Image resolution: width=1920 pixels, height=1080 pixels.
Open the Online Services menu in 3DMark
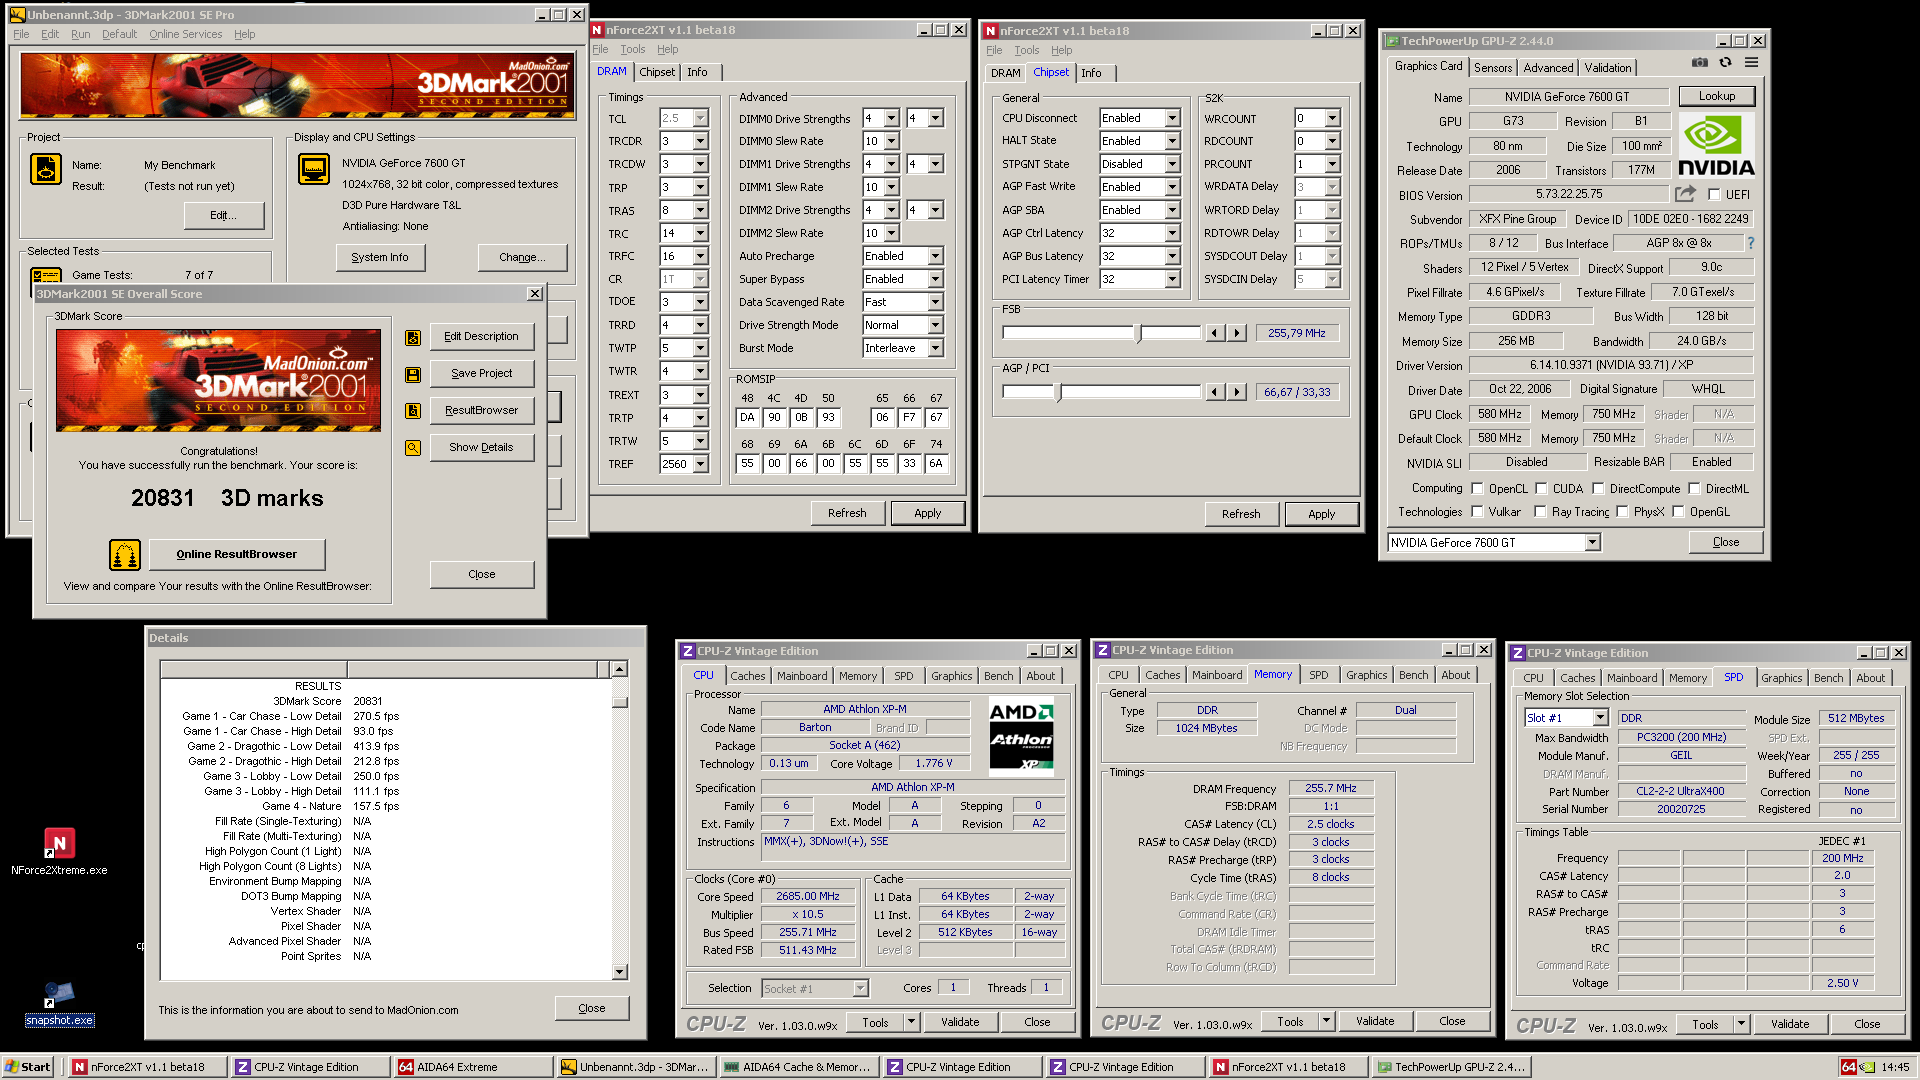pos(185,33)
